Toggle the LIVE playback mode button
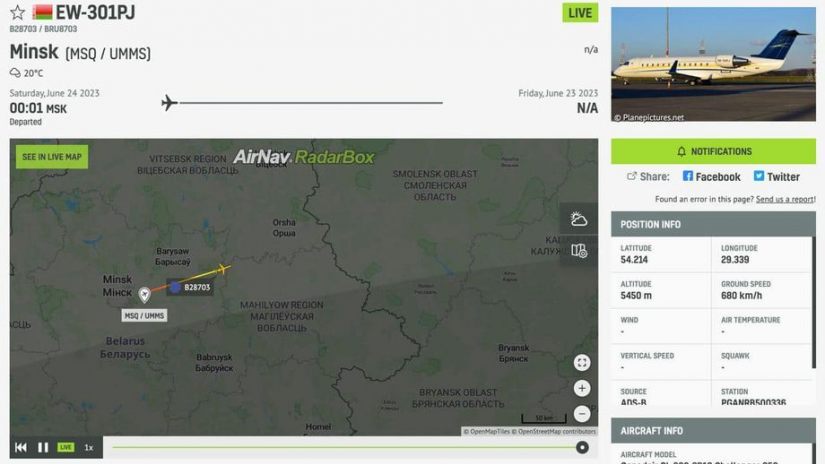Screen dimensions: 825x464 66,447
